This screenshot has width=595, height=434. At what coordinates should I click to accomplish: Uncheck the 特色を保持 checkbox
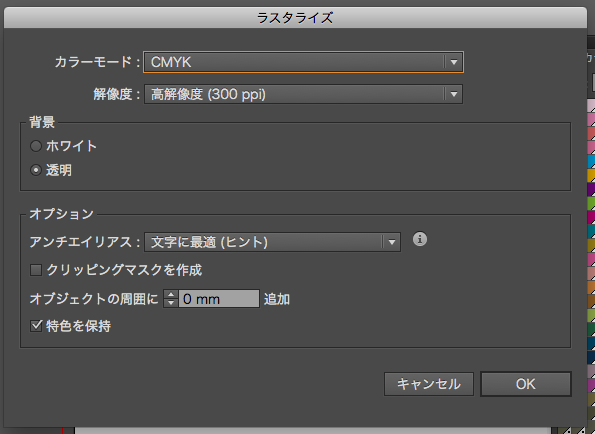click(x=36, y=326)
